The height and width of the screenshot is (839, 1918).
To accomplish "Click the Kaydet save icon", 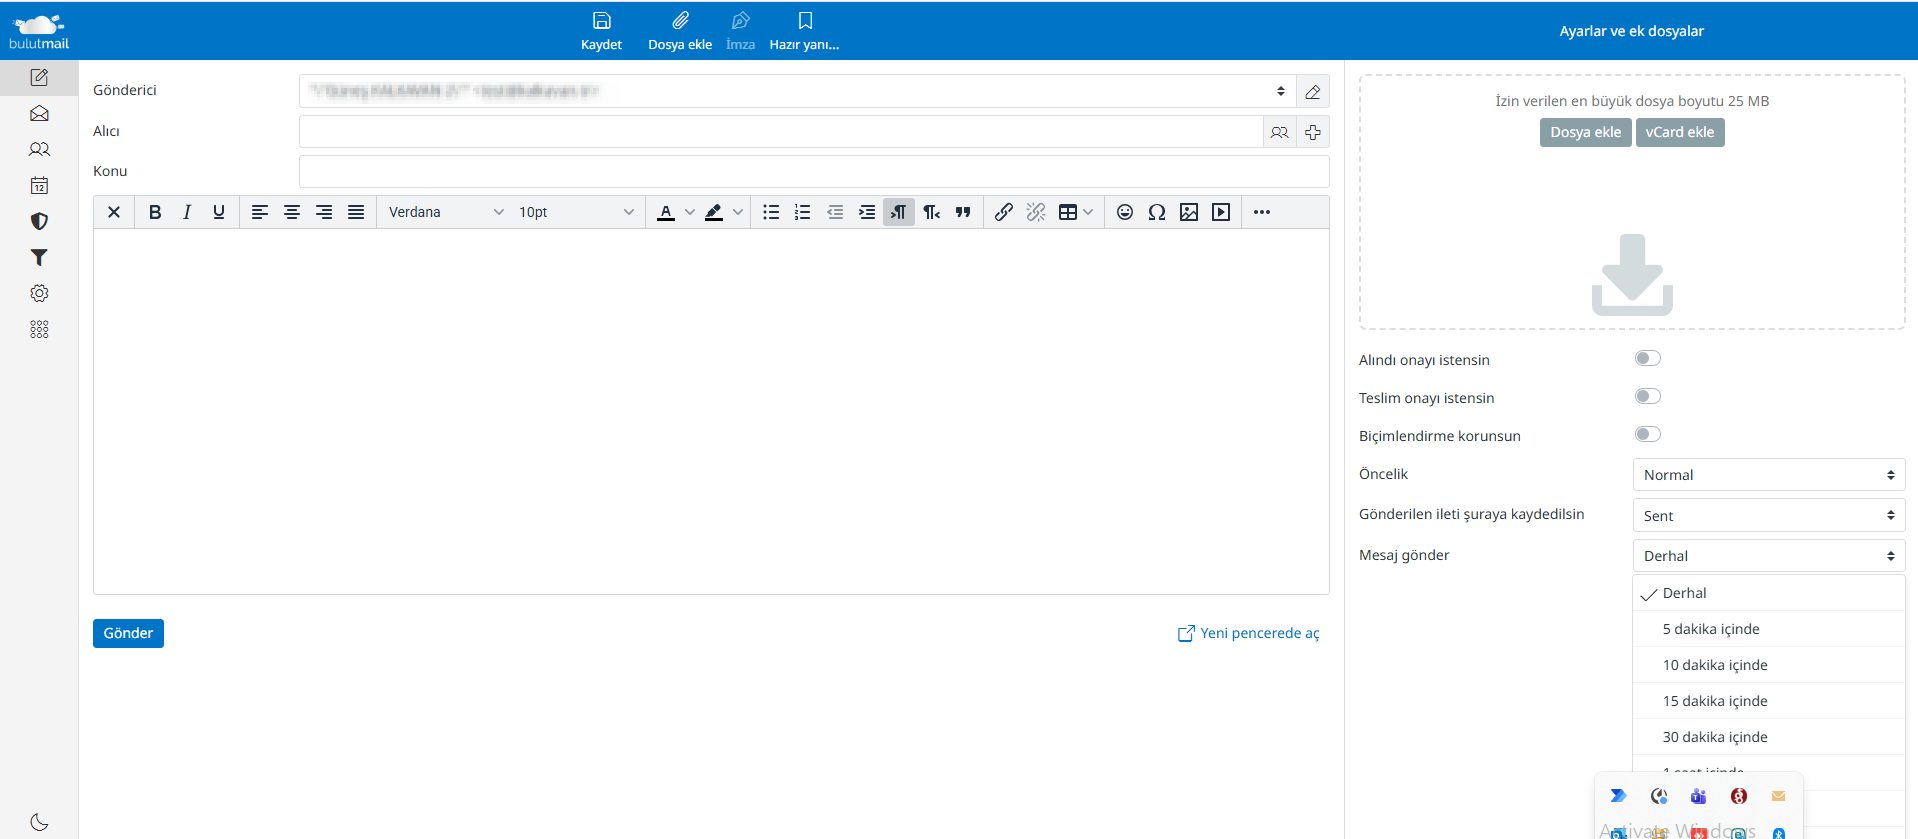I will (x=601, y=22).
